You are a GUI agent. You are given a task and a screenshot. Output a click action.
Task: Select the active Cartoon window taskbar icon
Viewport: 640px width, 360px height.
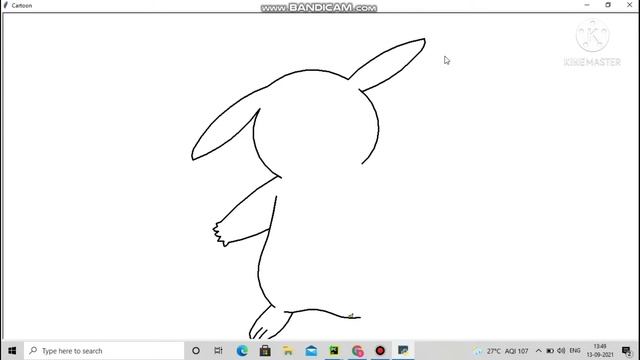[x=403, y=351]
